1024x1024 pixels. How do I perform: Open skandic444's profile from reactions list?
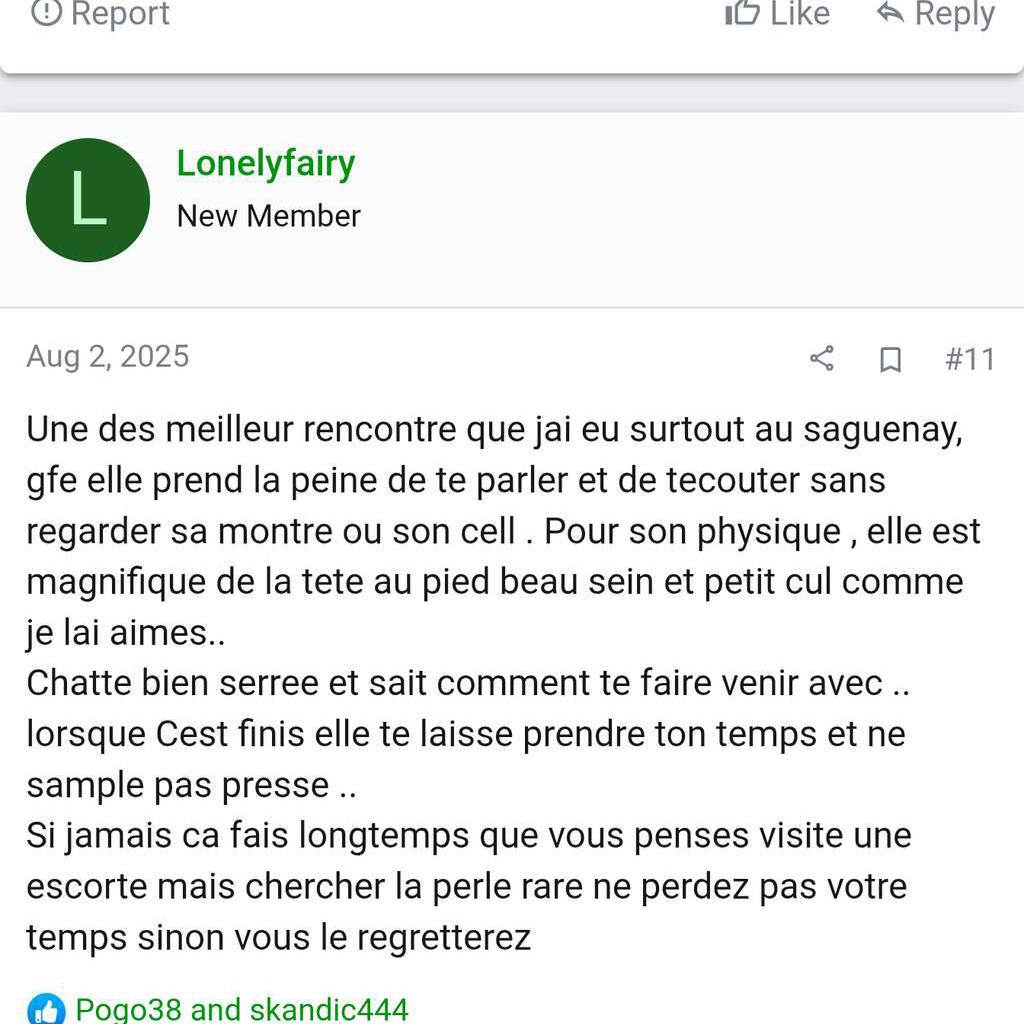coord(330,1010)
